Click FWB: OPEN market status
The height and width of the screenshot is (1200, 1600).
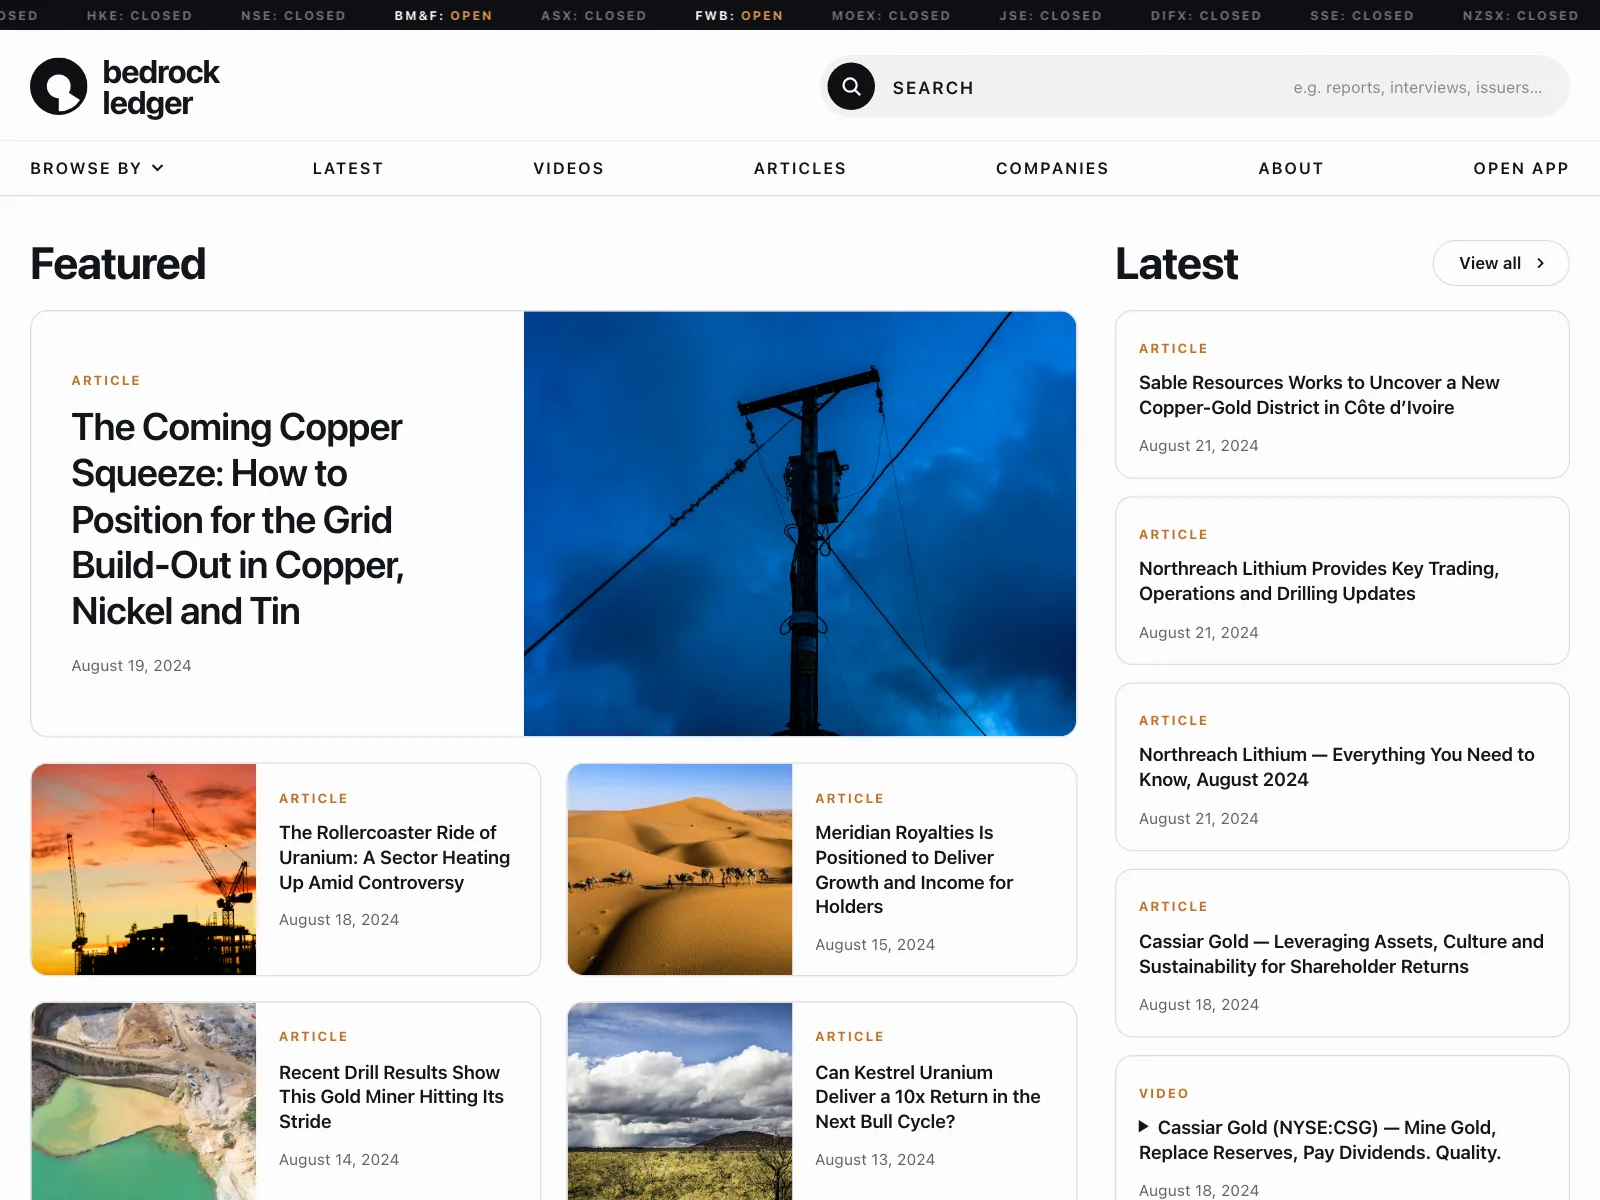(x=739, y=15)
